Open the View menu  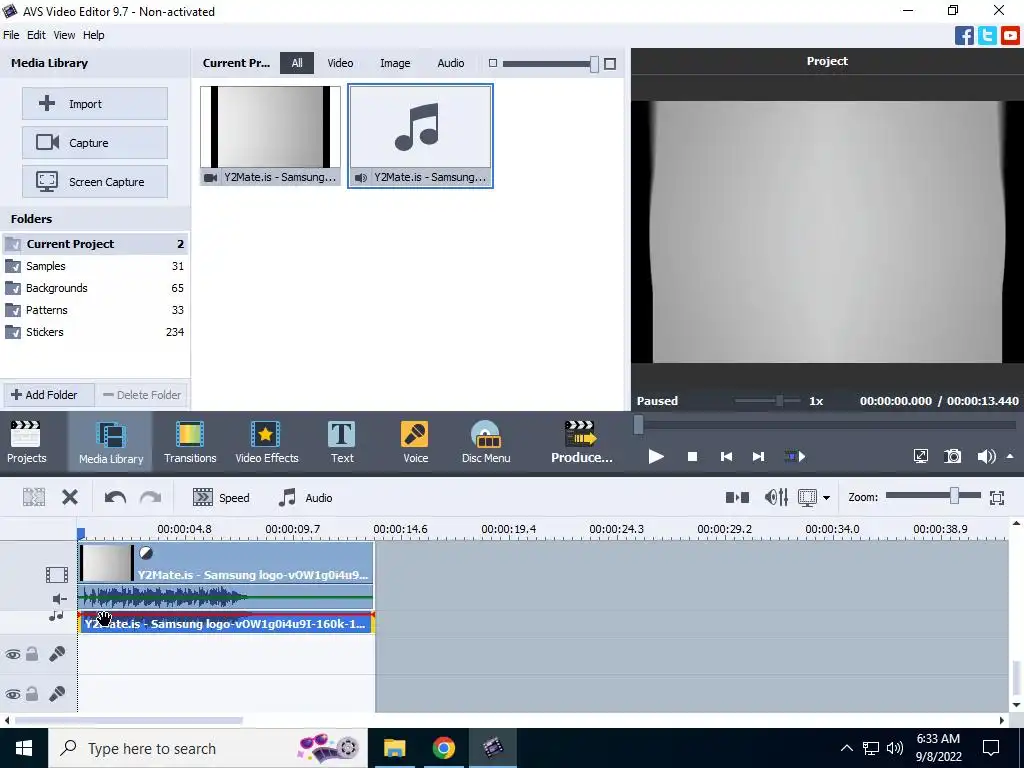pyautogui.click(x=64, y=35)
